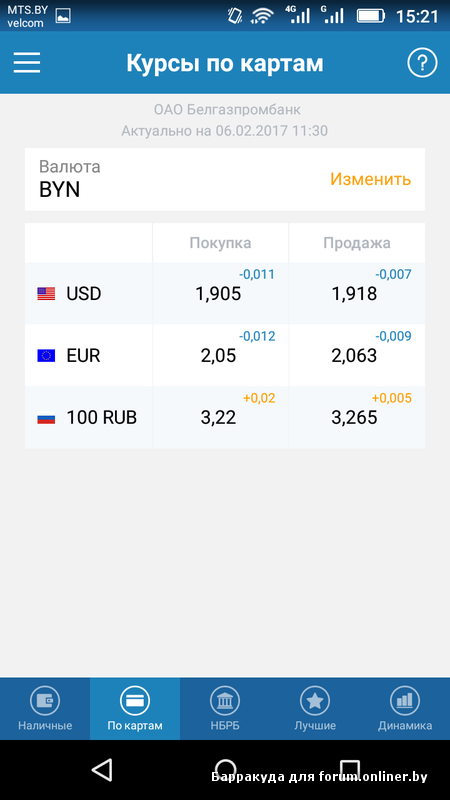Viewport: 450px width, 800px height.
Task: Click the Изменить currency link
Action: coord(370,179)
